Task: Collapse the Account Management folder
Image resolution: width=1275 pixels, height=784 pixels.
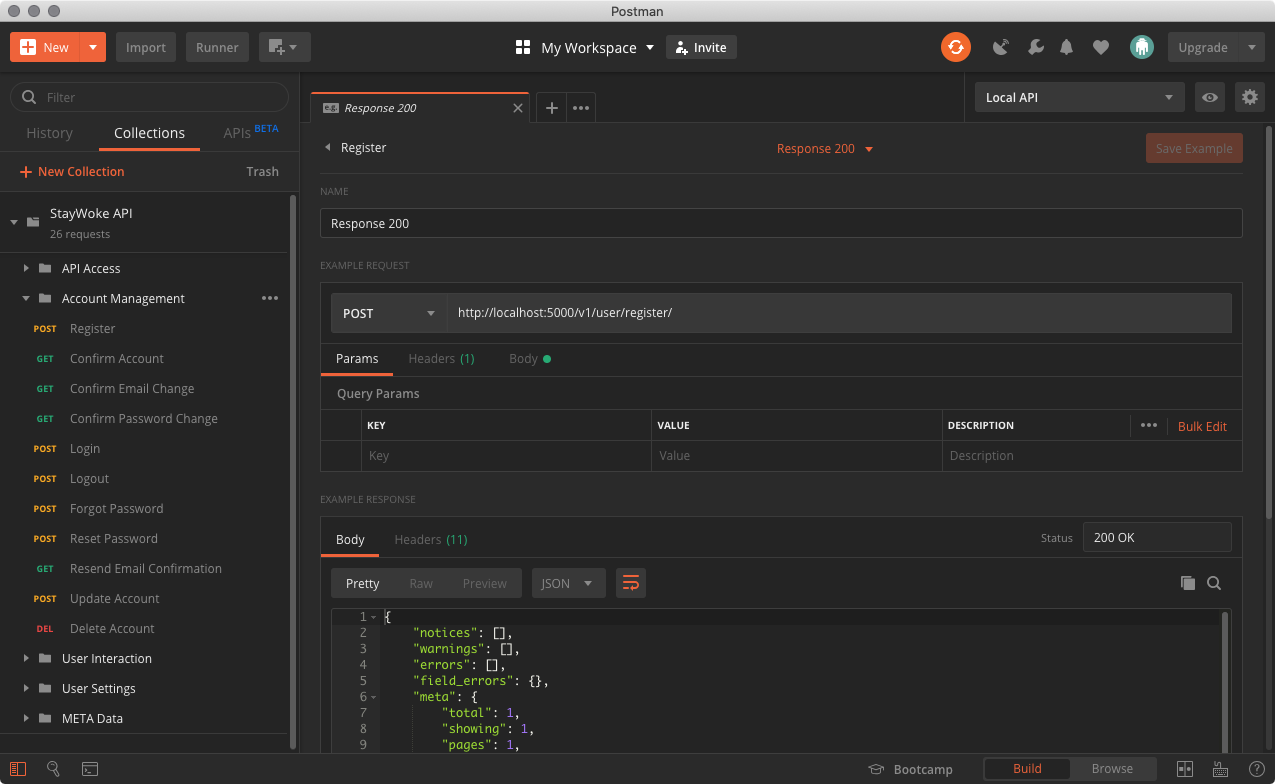Action: [24, 298]
